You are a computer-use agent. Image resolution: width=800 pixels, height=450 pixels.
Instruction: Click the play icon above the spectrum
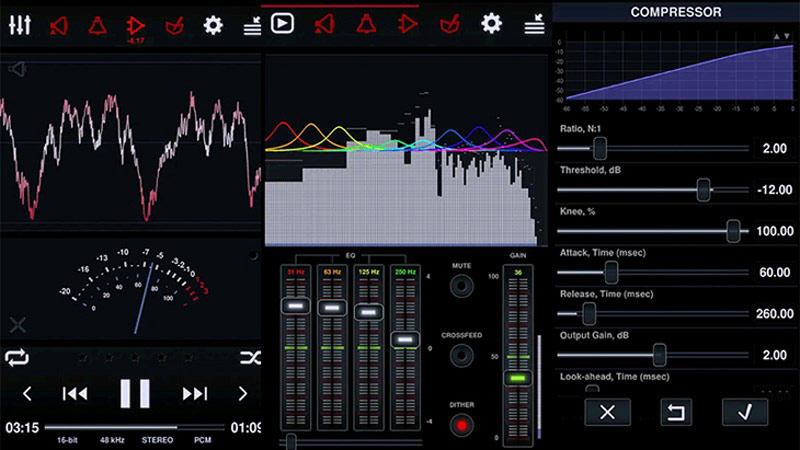[x=282, y=23]
